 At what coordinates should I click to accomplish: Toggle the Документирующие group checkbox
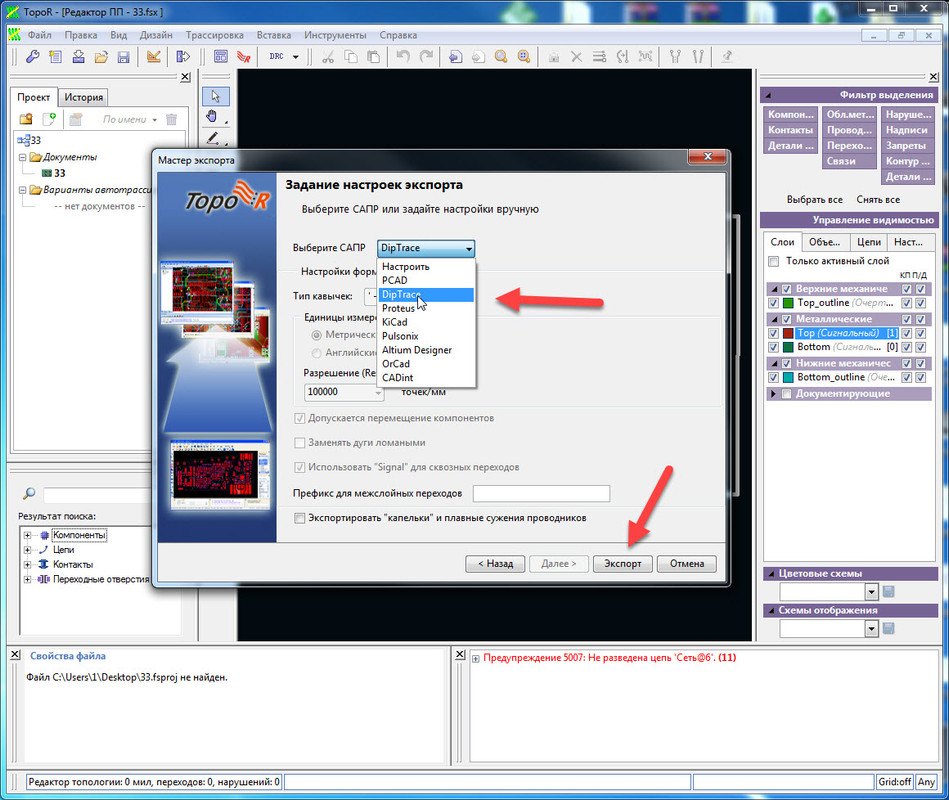[786, 394]
